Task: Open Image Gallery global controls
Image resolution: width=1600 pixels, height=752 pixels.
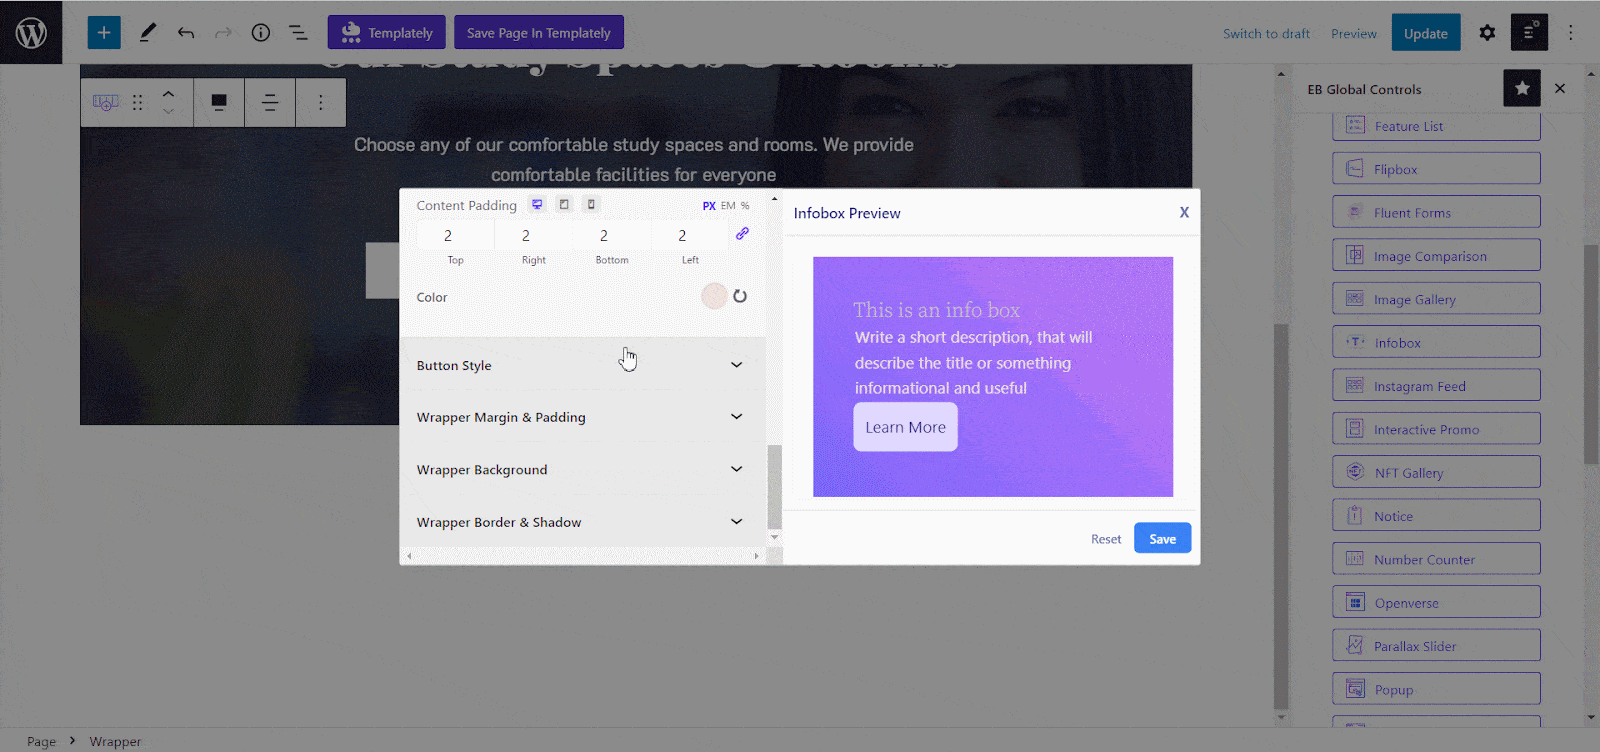Action: click(1436, 299)
